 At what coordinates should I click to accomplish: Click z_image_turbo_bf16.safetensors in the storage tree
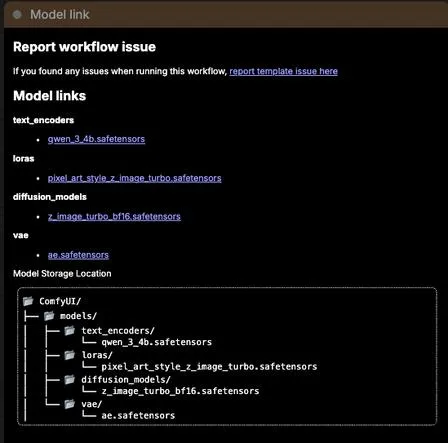coord(180,391)
